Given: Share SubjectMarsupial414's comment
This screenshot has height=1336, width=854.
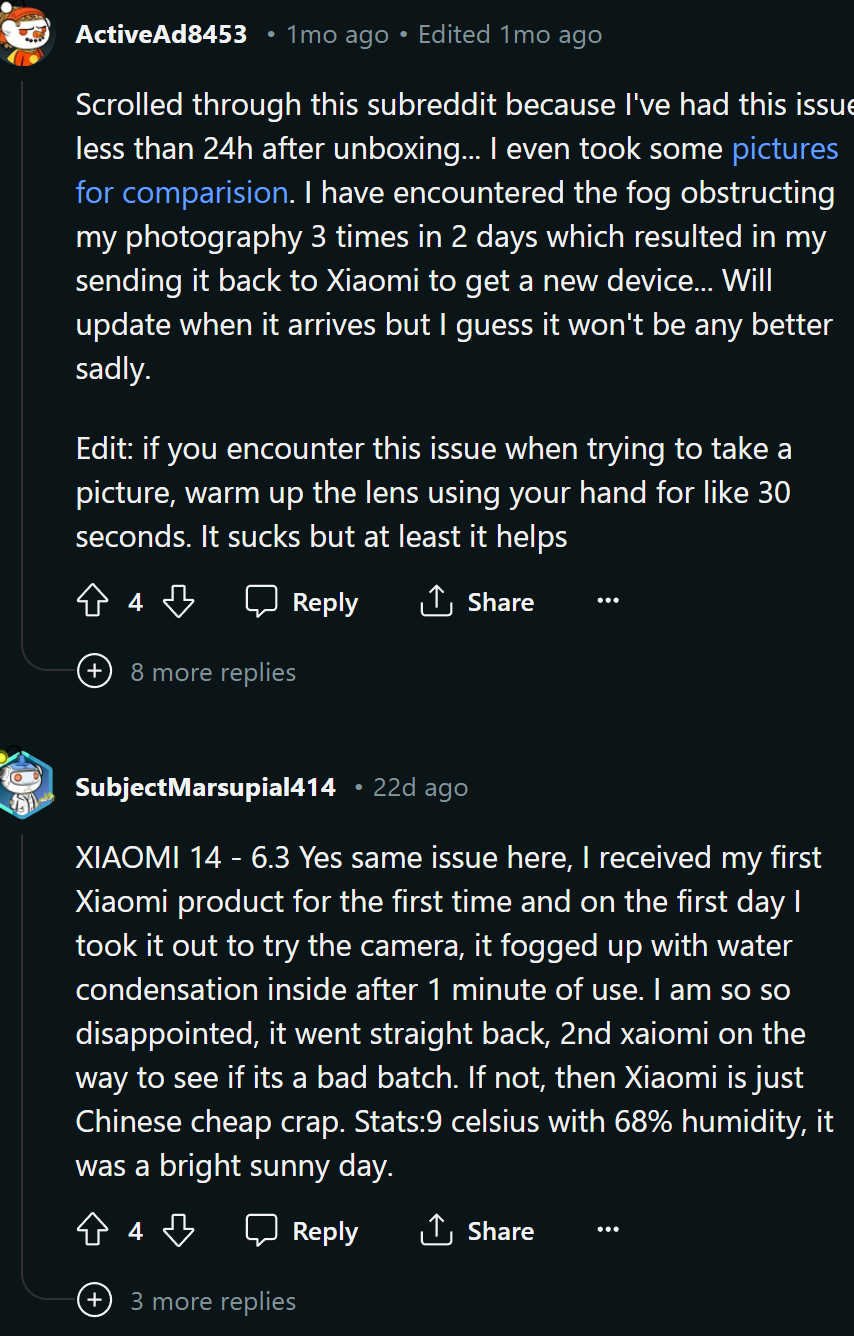Looking at the screenshot, I should pos(477,1231).
